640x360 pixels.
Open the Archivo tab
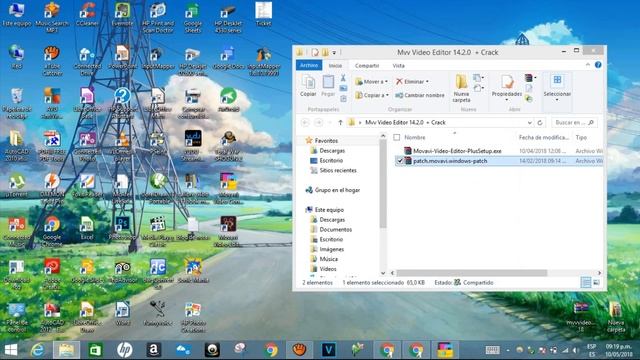click(309, 65)
